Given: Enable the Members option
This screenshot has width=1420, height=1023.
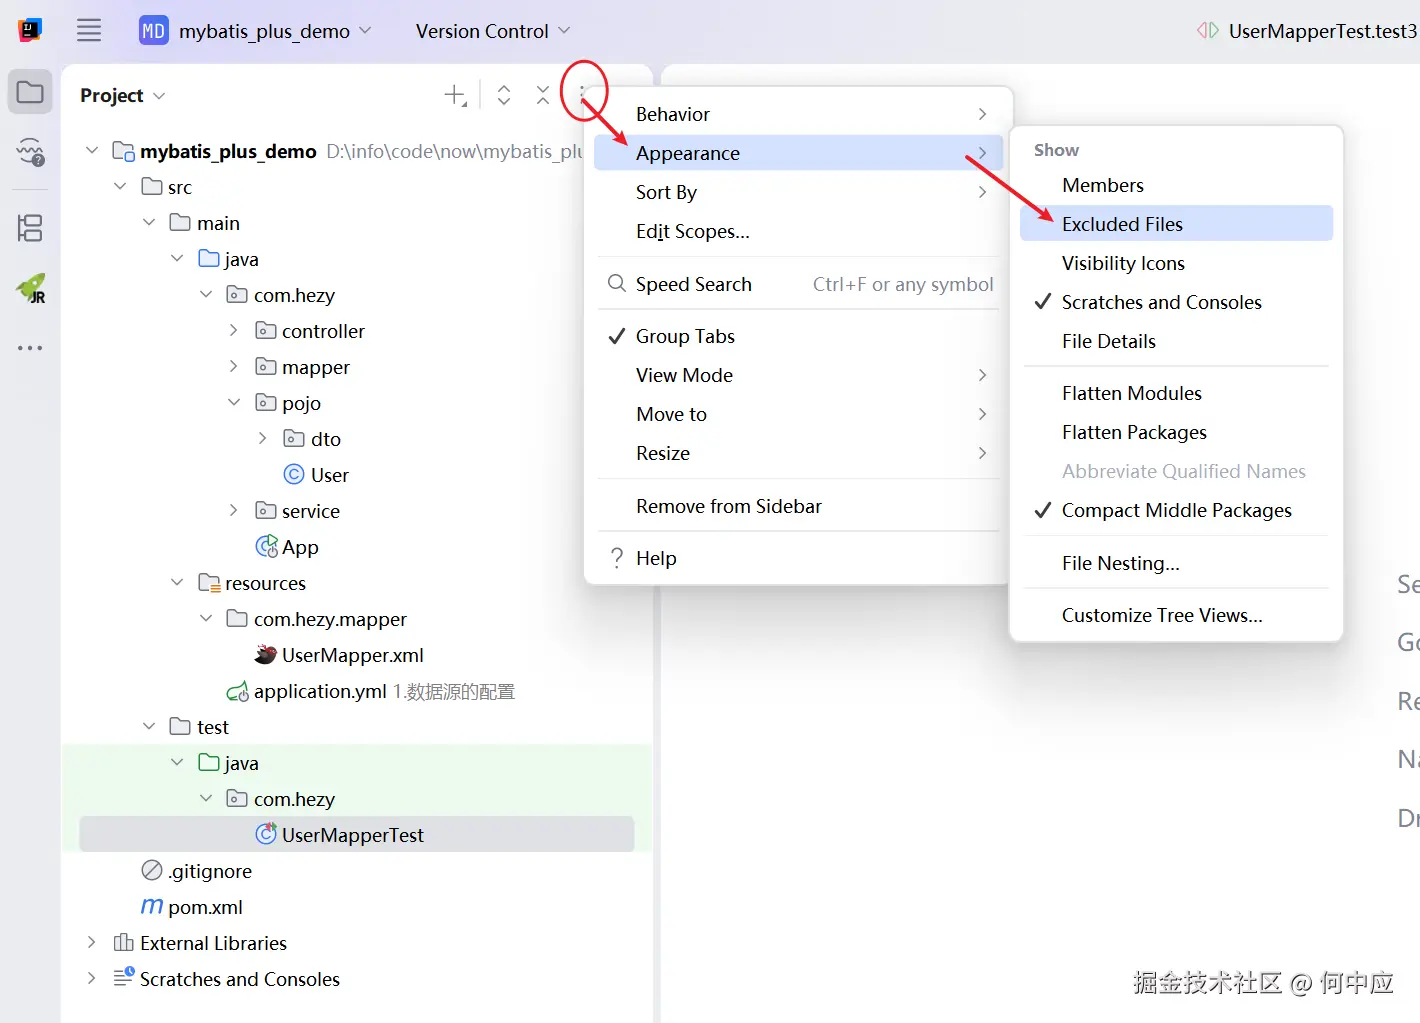Looking at the screenshot, I should pyautogui.click(x=1176, y=185).
